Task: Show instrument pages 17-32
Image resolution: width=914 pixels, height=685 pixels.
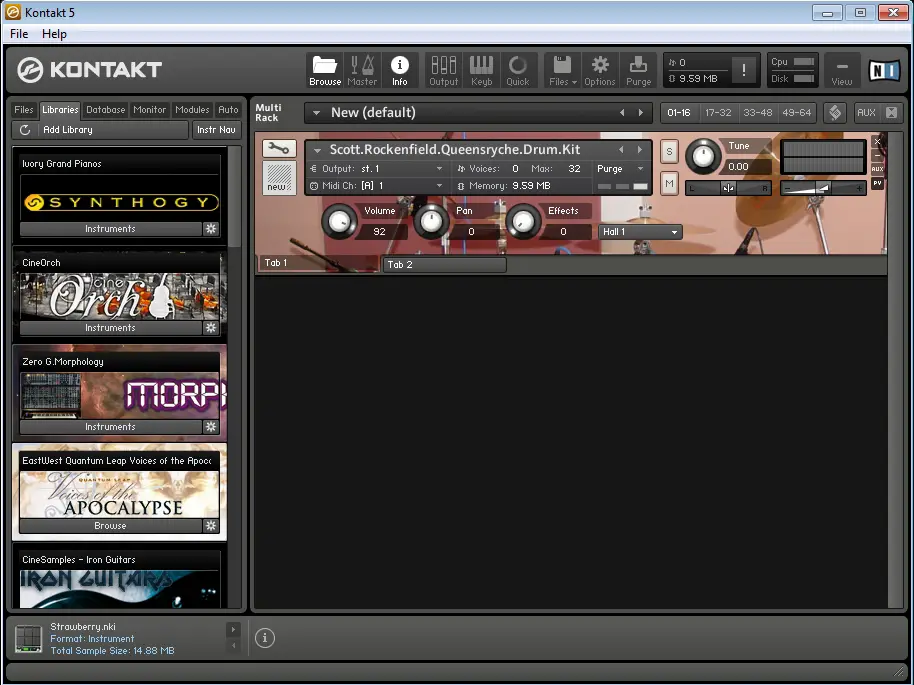Action: (718, 113)
